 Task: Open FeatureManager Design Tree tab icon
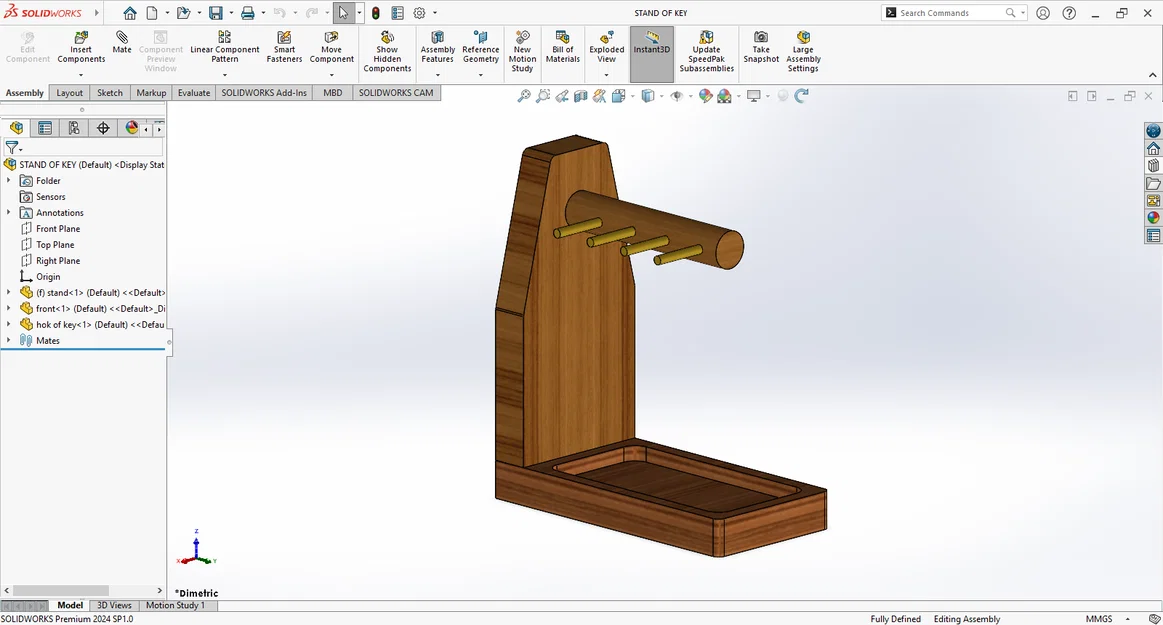16,128
